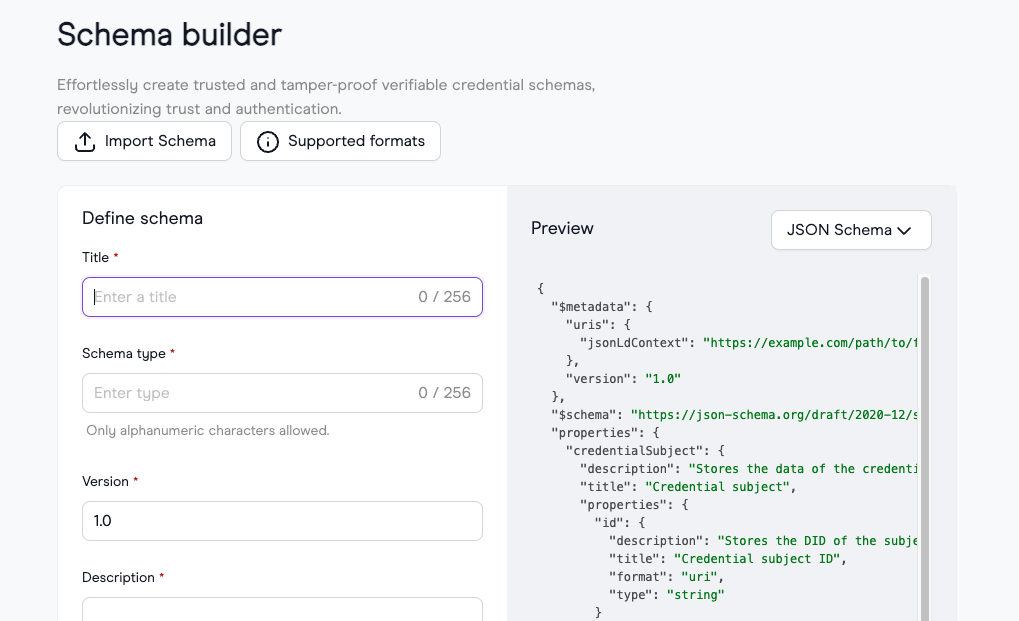Click the upload icon in Import Schema

(84, 142)
